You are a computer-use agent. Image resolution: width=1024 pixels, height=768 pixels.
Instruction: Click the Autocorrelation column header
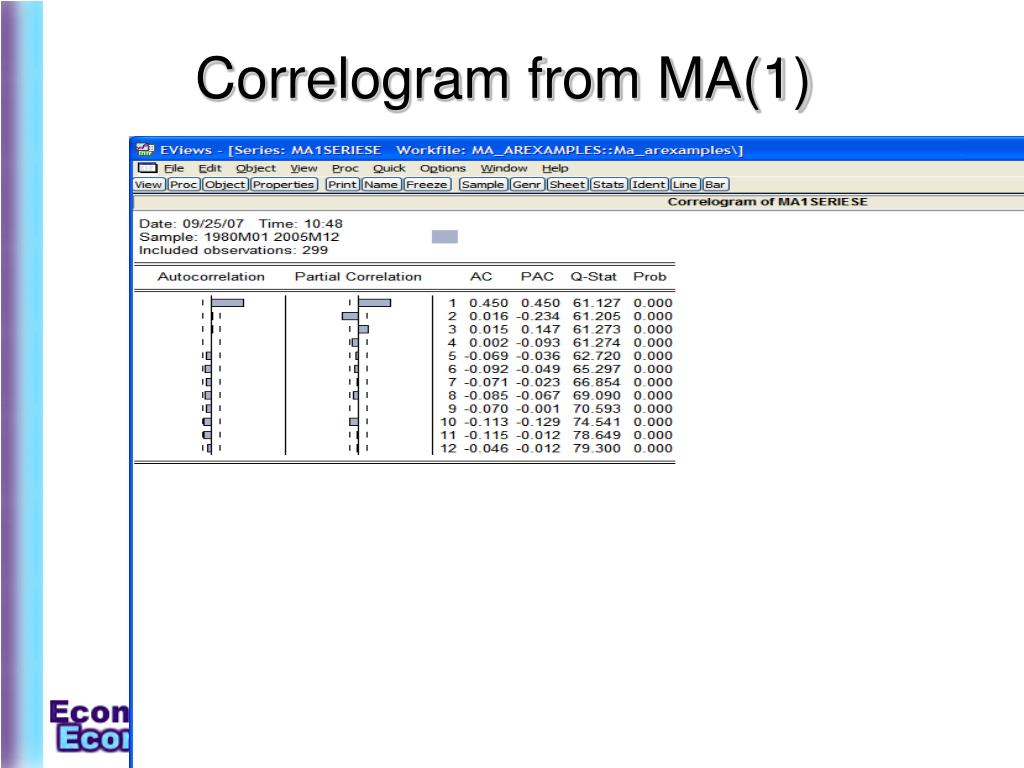(211, 277)
